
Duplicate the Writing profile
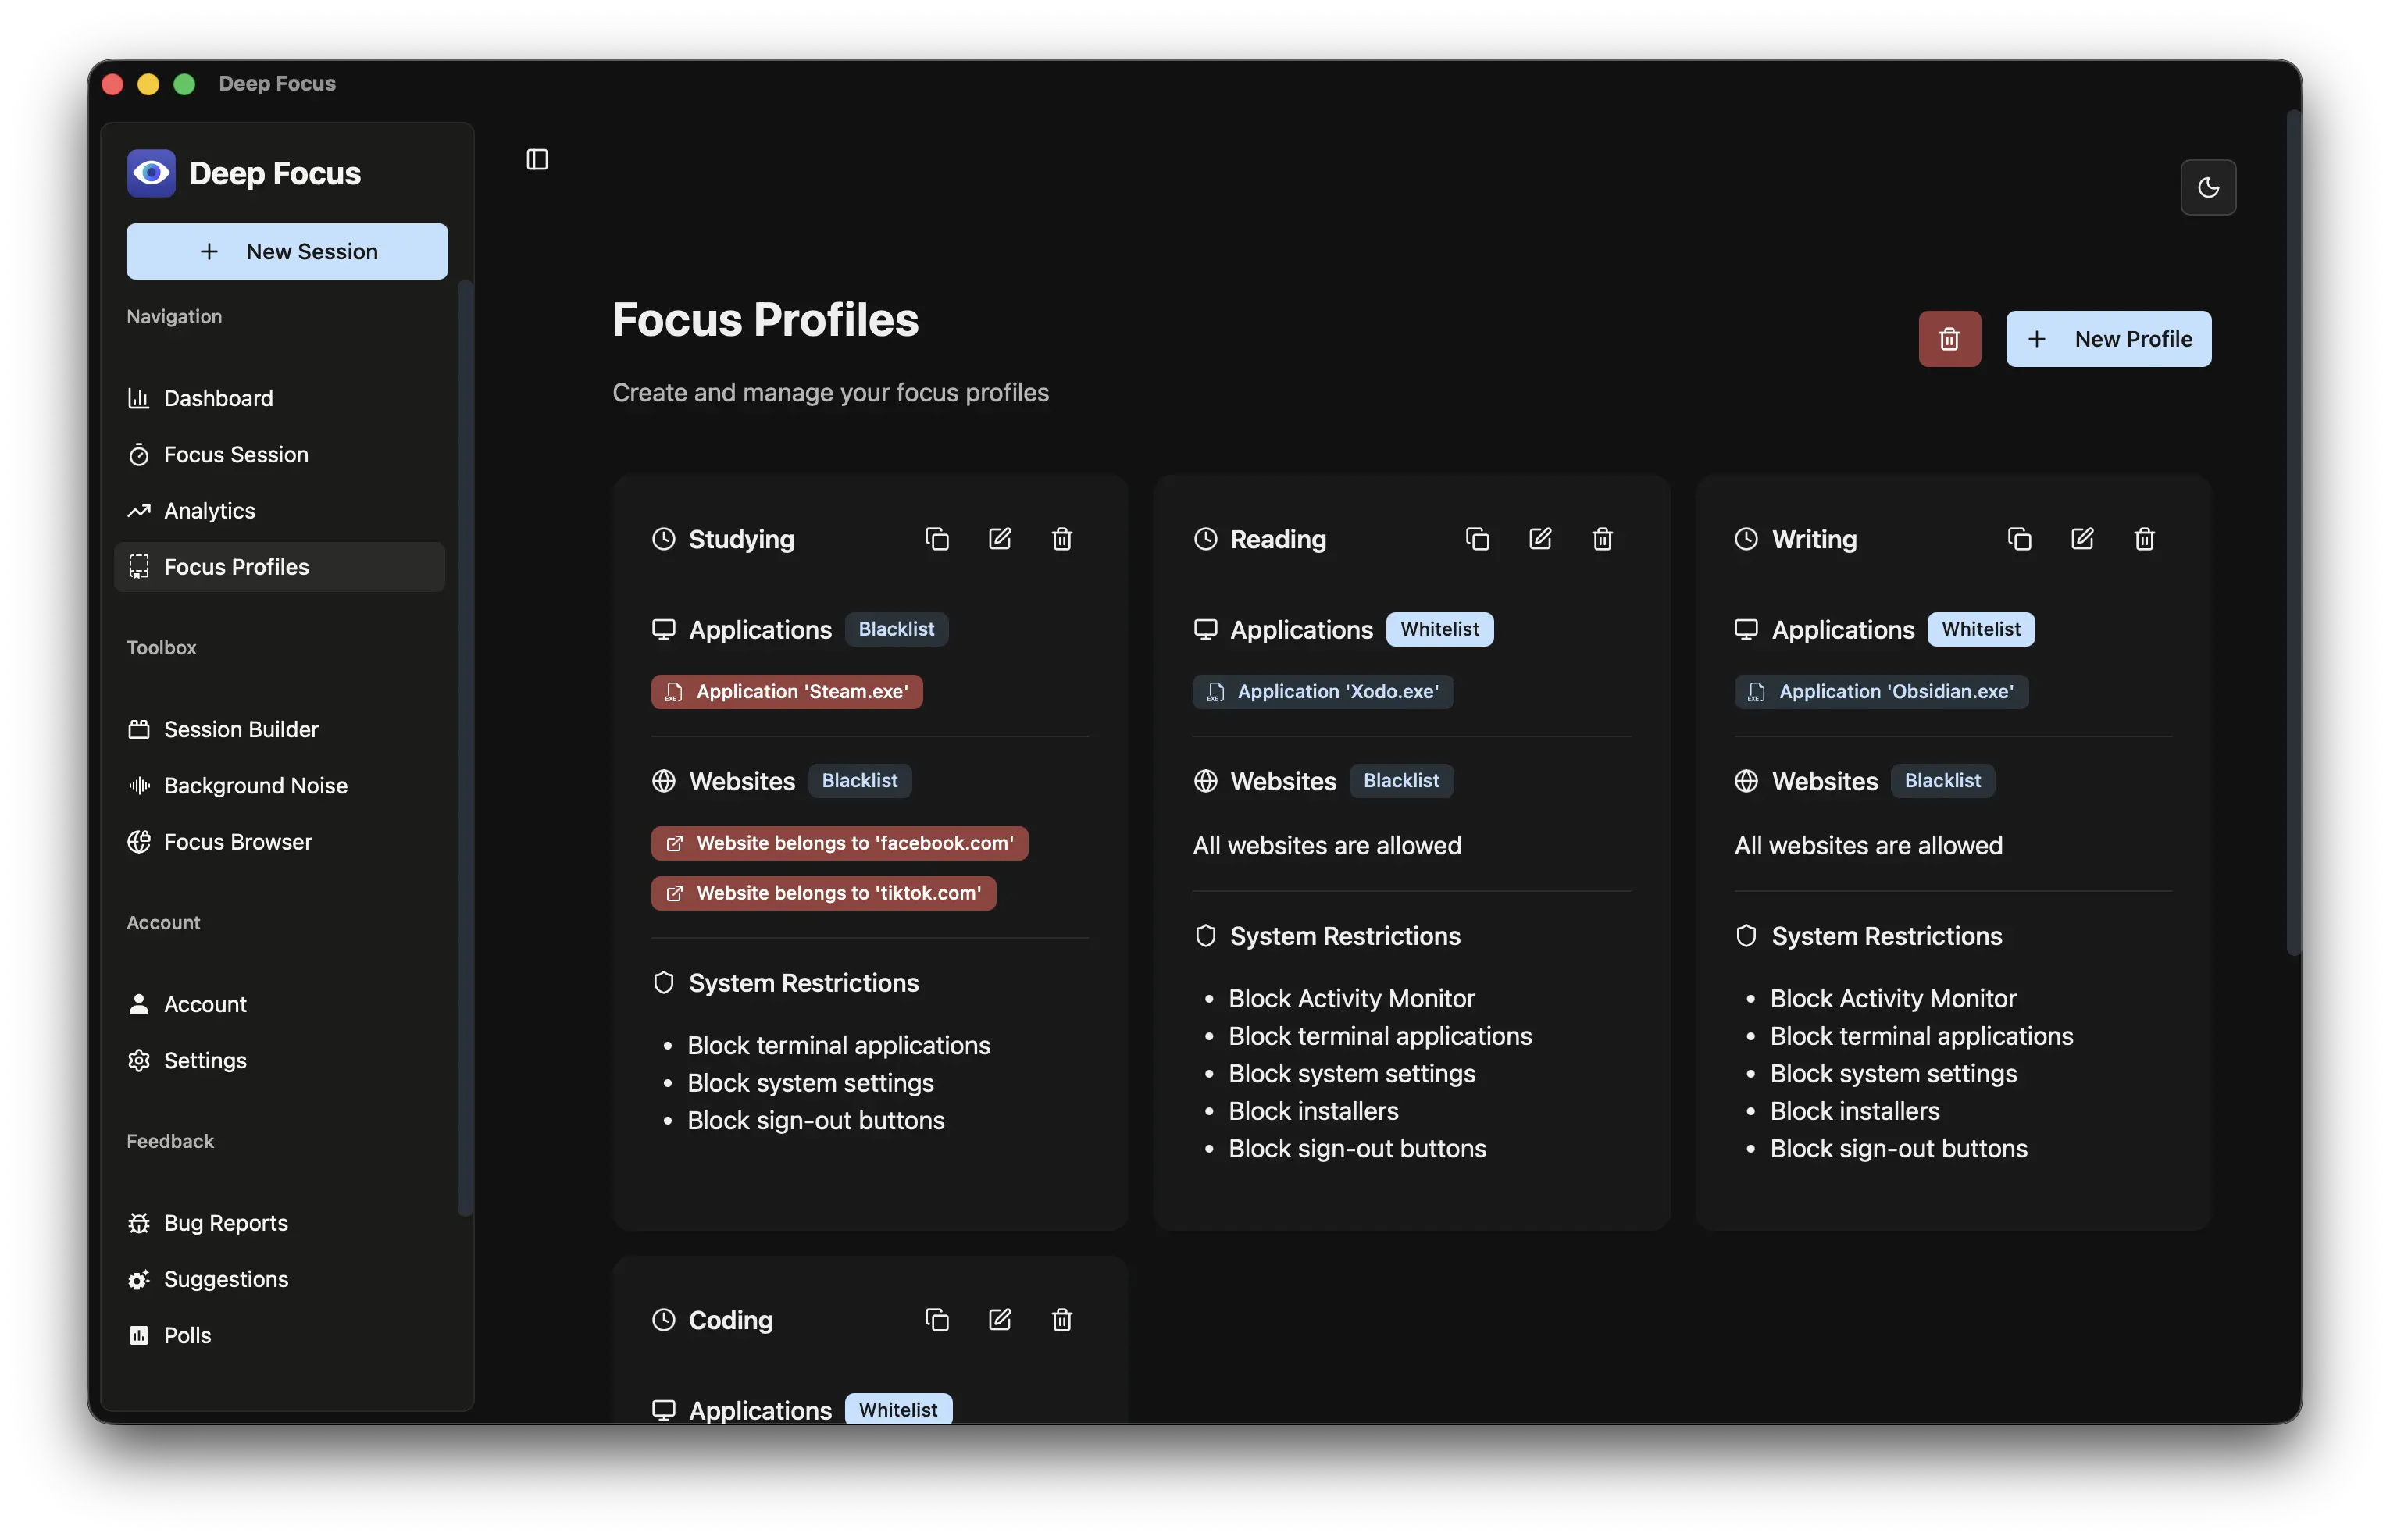click(x=2019, y=539)
